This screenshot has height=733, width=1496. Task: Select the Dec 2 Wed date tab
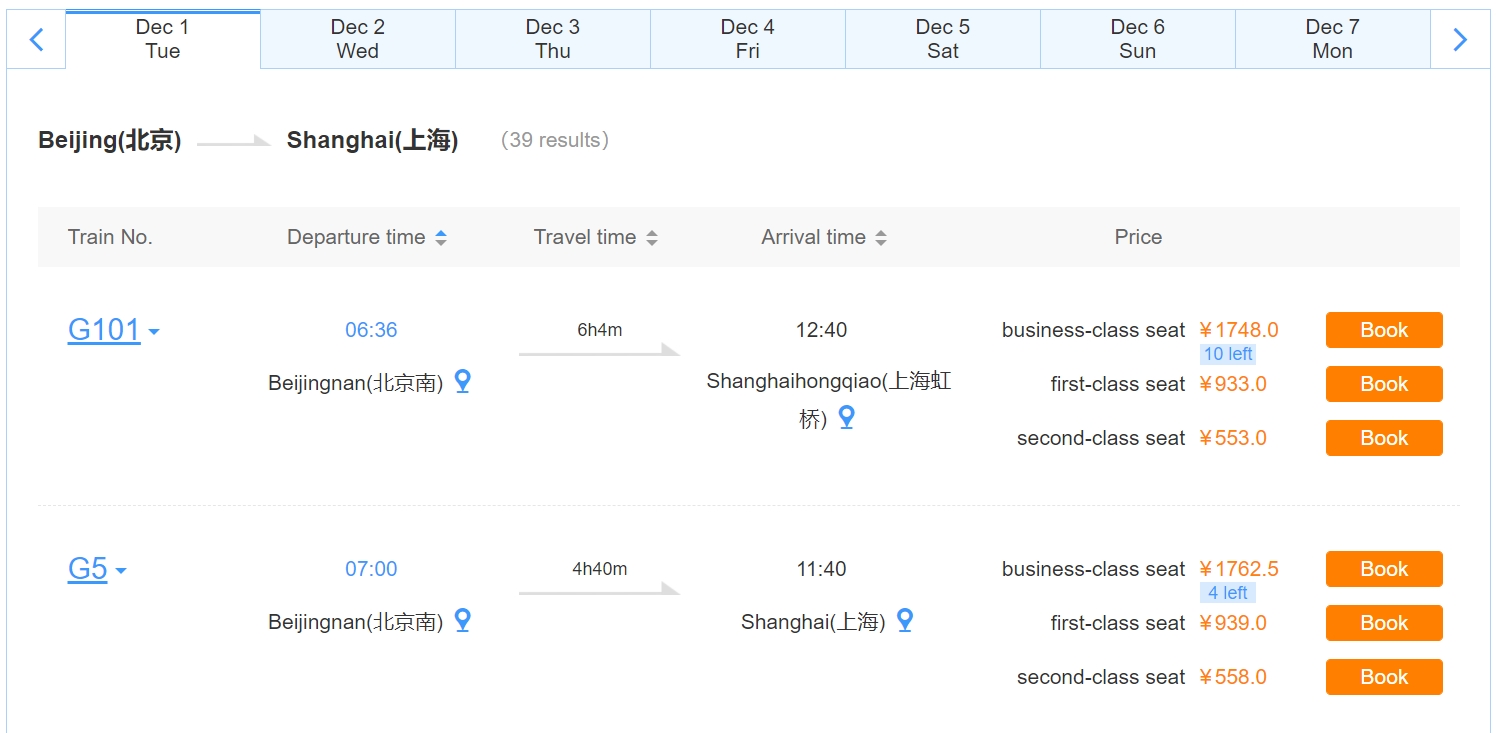358,40
